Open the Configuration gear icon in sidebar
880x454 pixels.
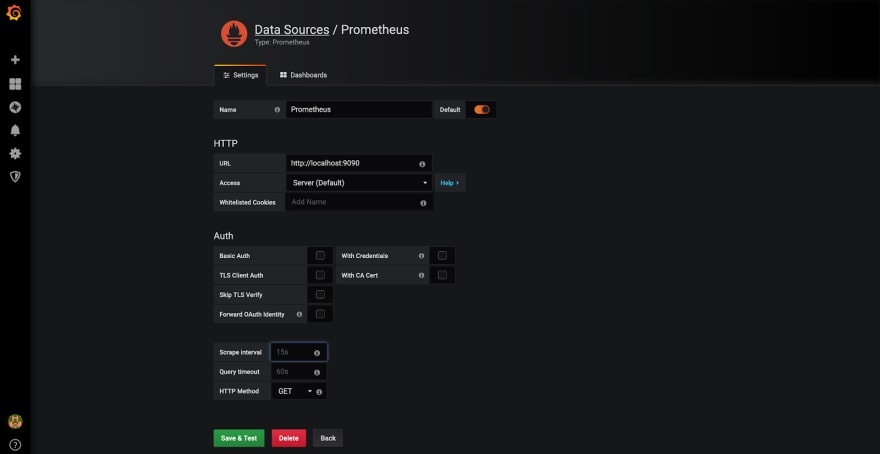click(x=15, y=153)
